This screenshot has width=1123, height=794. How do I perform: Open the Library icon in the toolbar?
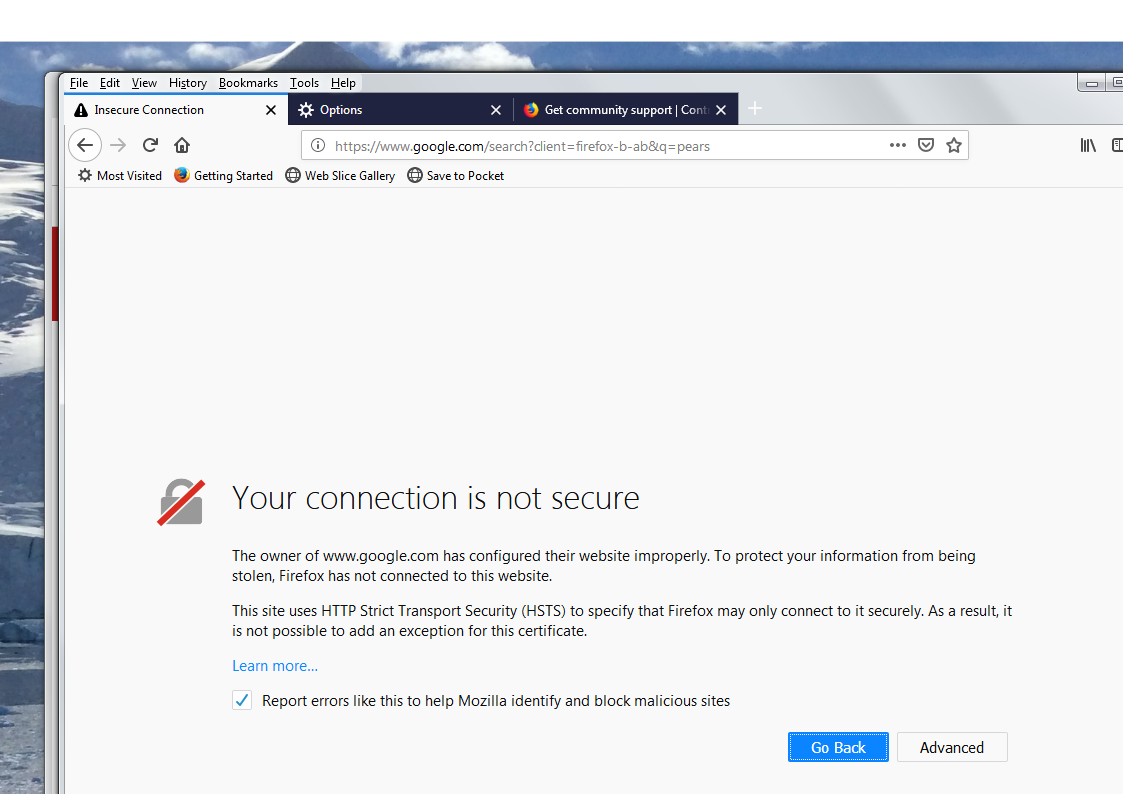pos(1088,145)
